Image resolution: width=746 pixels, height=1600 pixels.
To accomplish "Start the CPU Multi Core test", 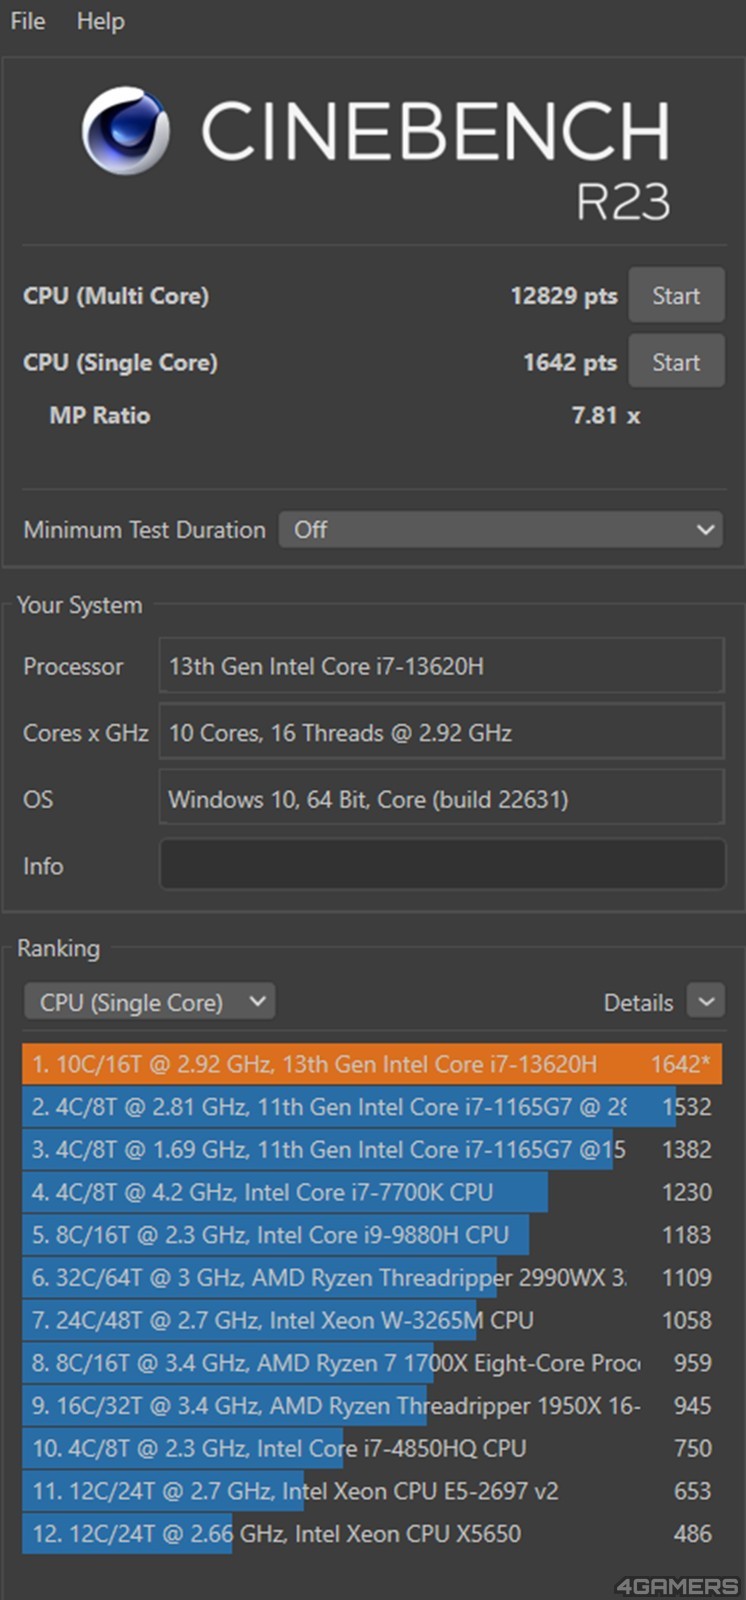I will point(676,296).
